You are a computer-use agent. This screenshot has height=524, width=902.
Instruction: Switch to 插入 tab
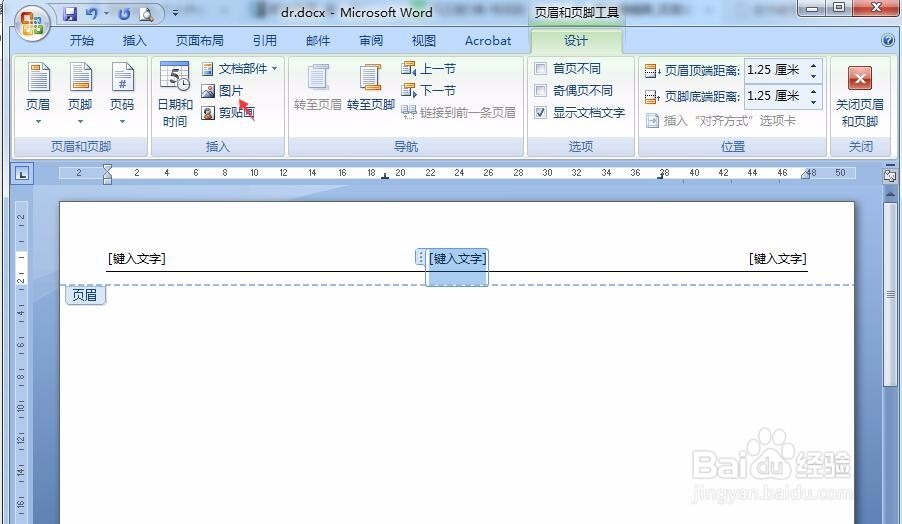point(135,40)
